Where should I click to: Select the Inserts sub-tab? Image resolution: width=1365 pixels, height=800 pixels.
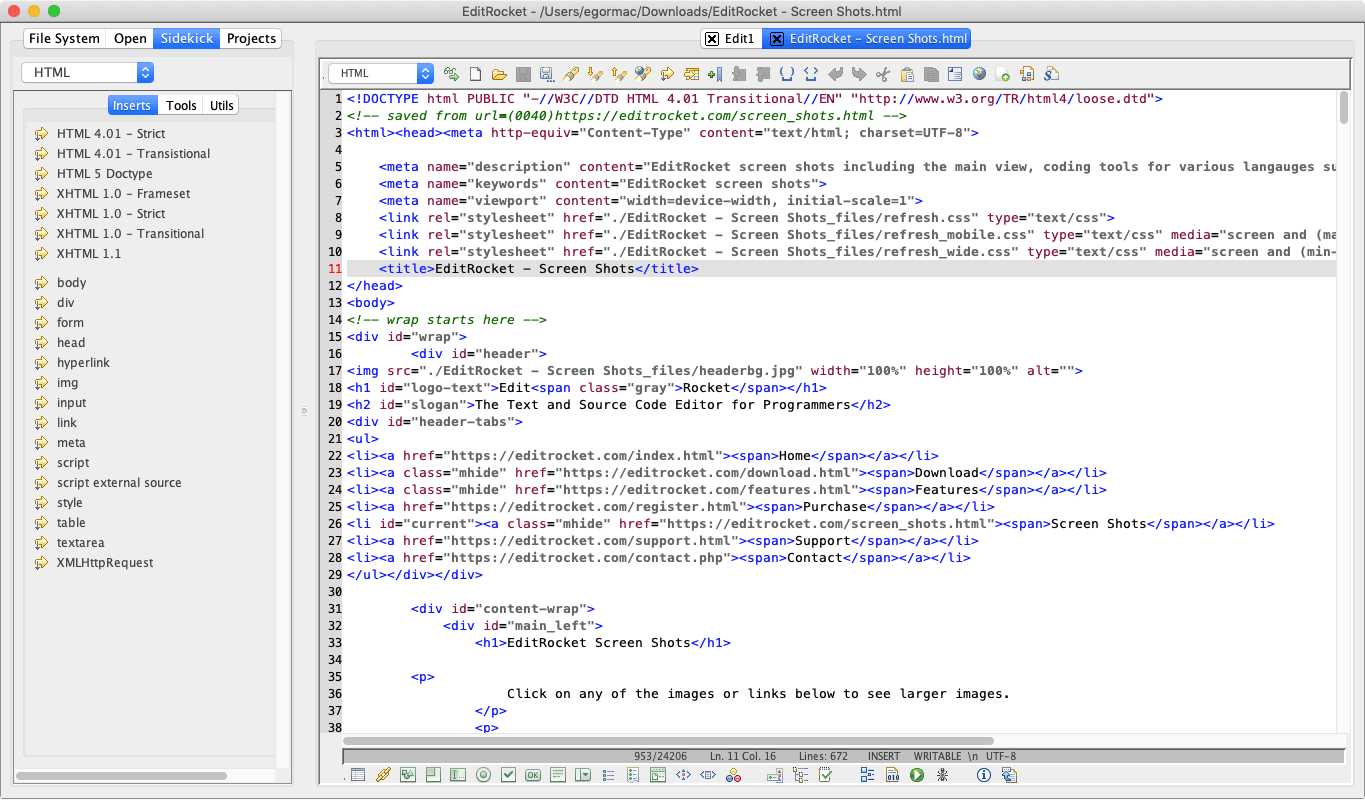132,105
